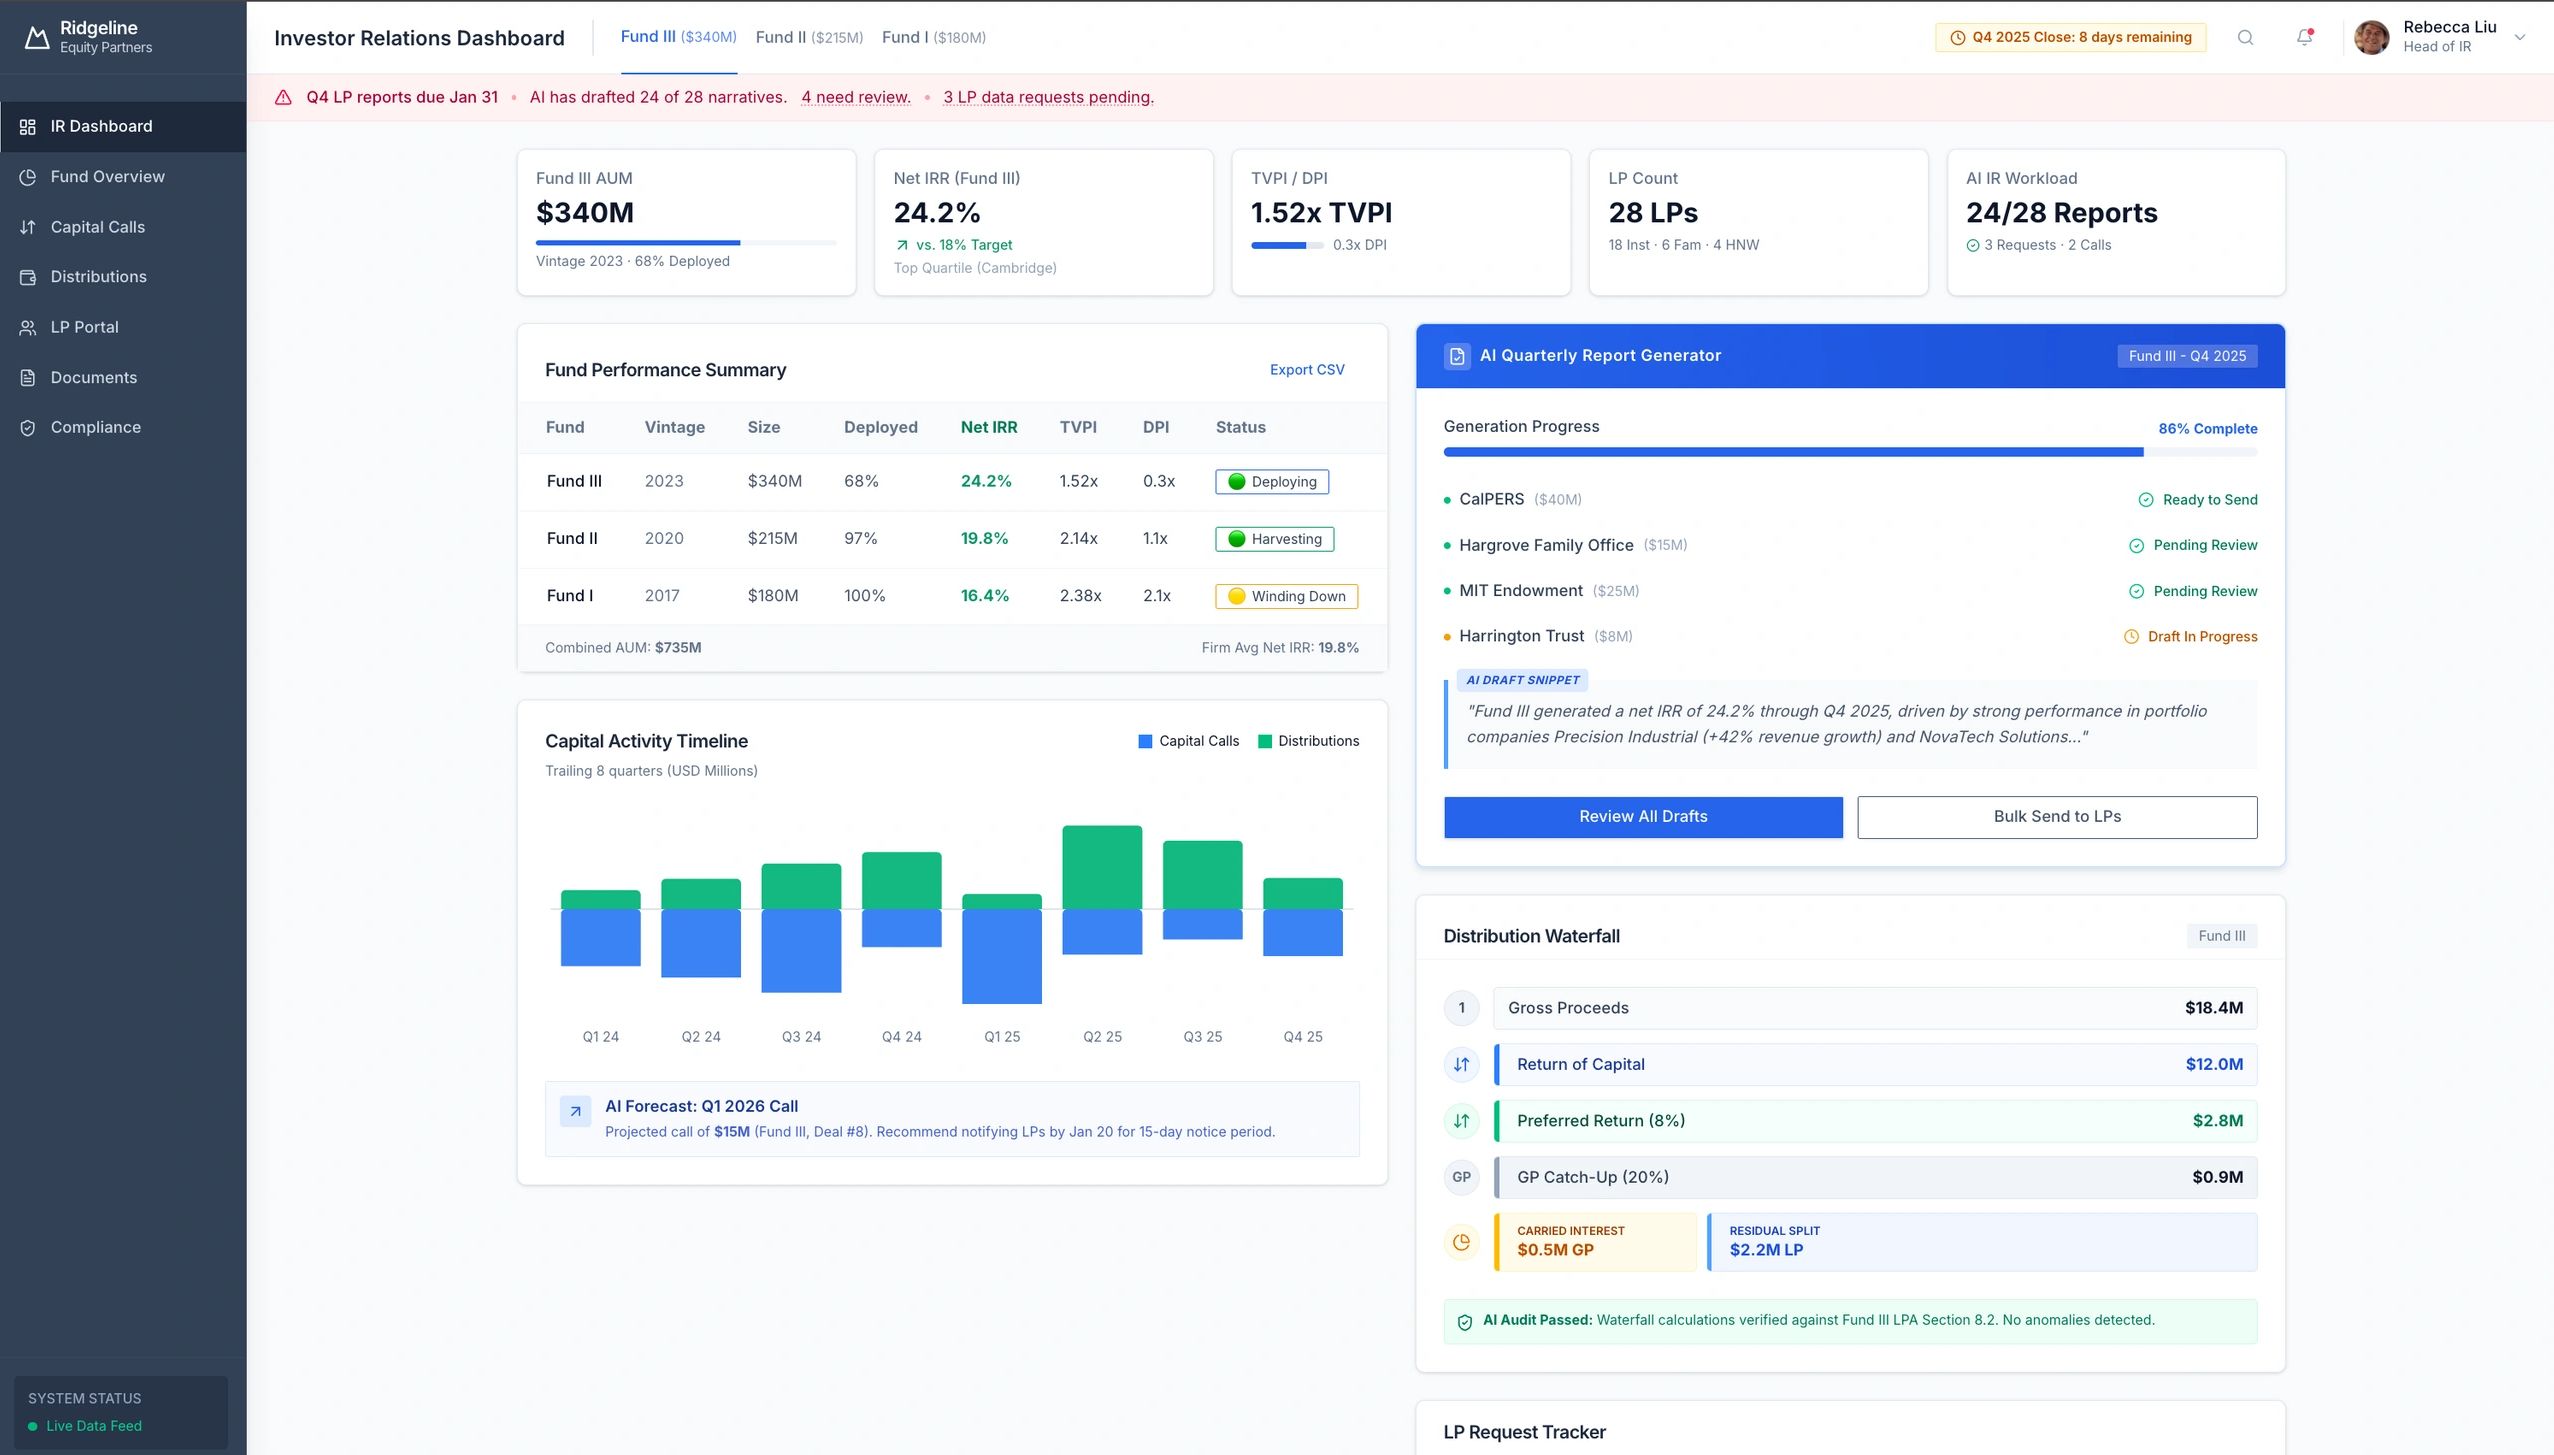2554x1455 pixels.
Task: Open search with the magnifier icon
Action: coord(2245,37)
